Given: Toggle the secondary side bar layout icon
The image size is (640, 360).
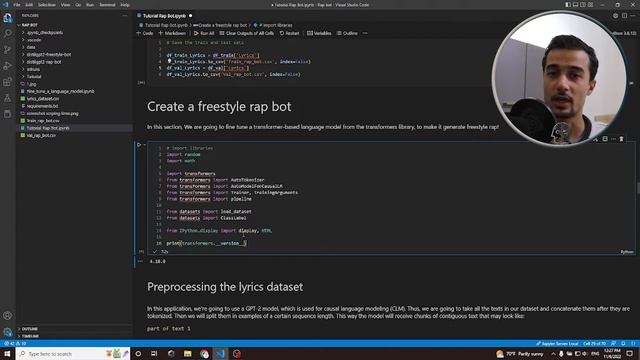Looking at the screenshot, I should (583, 4).
